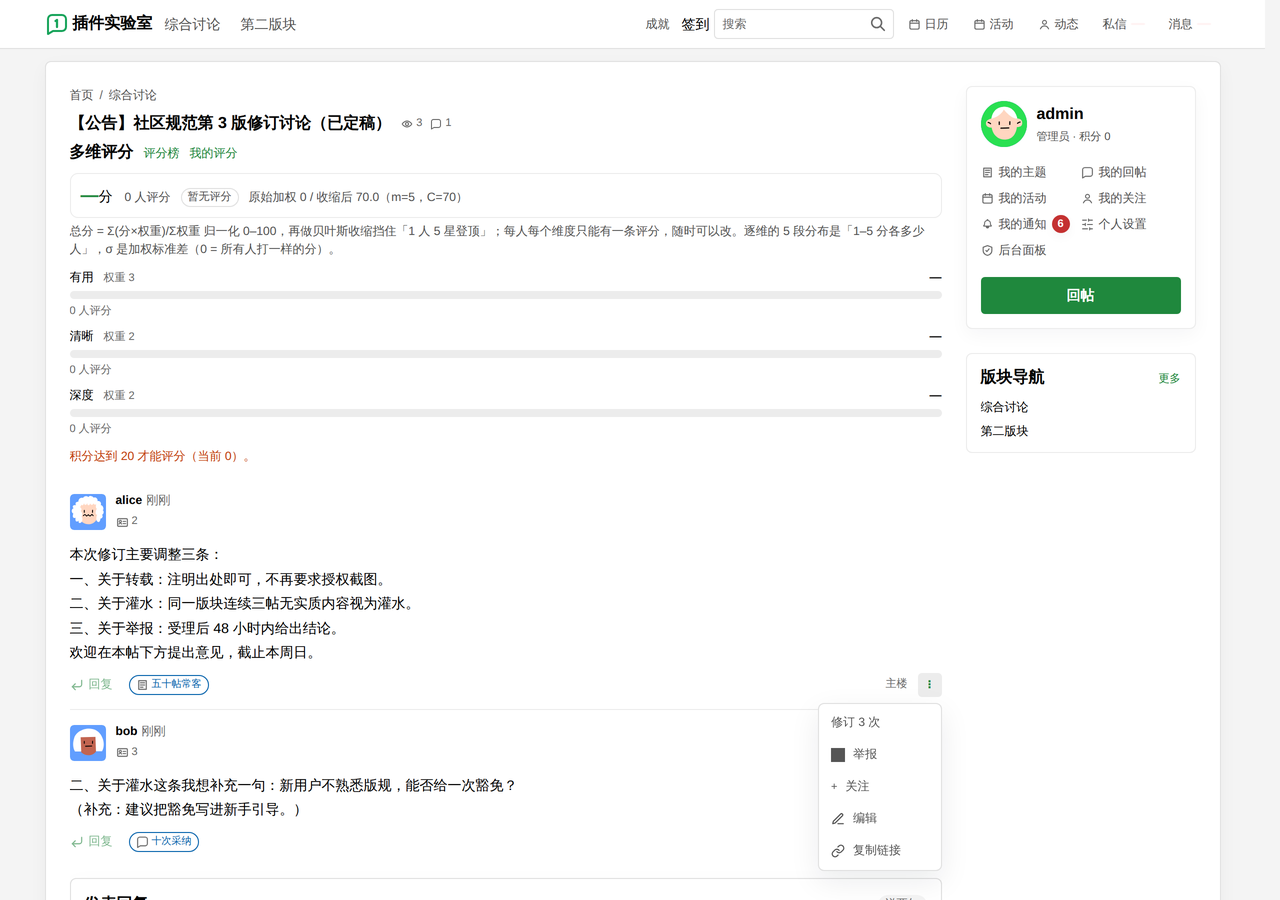The height and width of the screenshot is (900, 1280).
Task: Click the reply count bubble icon by title
Action: click(x=436, y=124)
